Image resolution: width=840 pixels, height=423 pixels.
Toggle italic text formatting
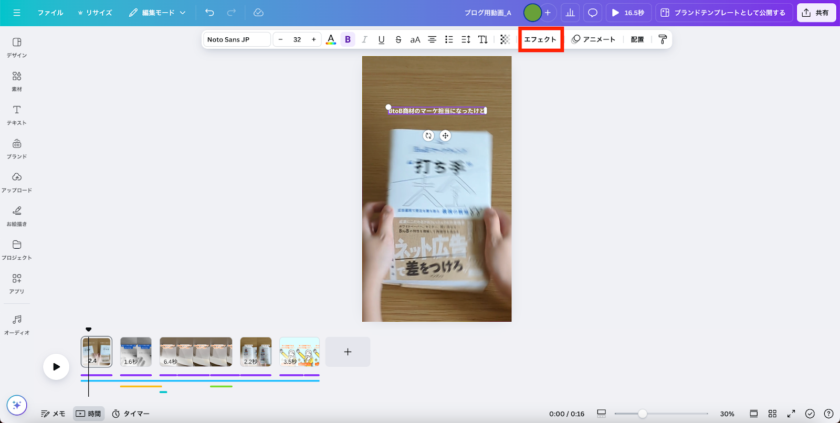[x=364, y=39]
